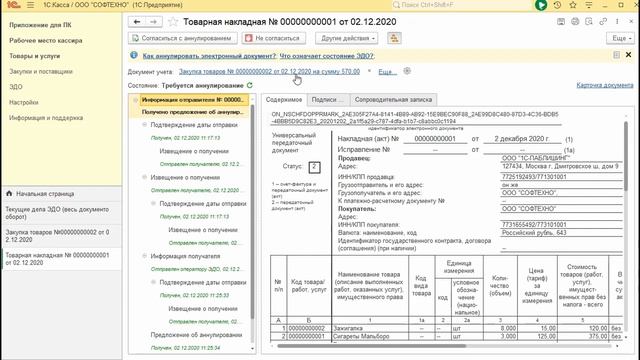Click the Сигареты Мальборо table cell
640x360 pixels.
coord(370,336)
